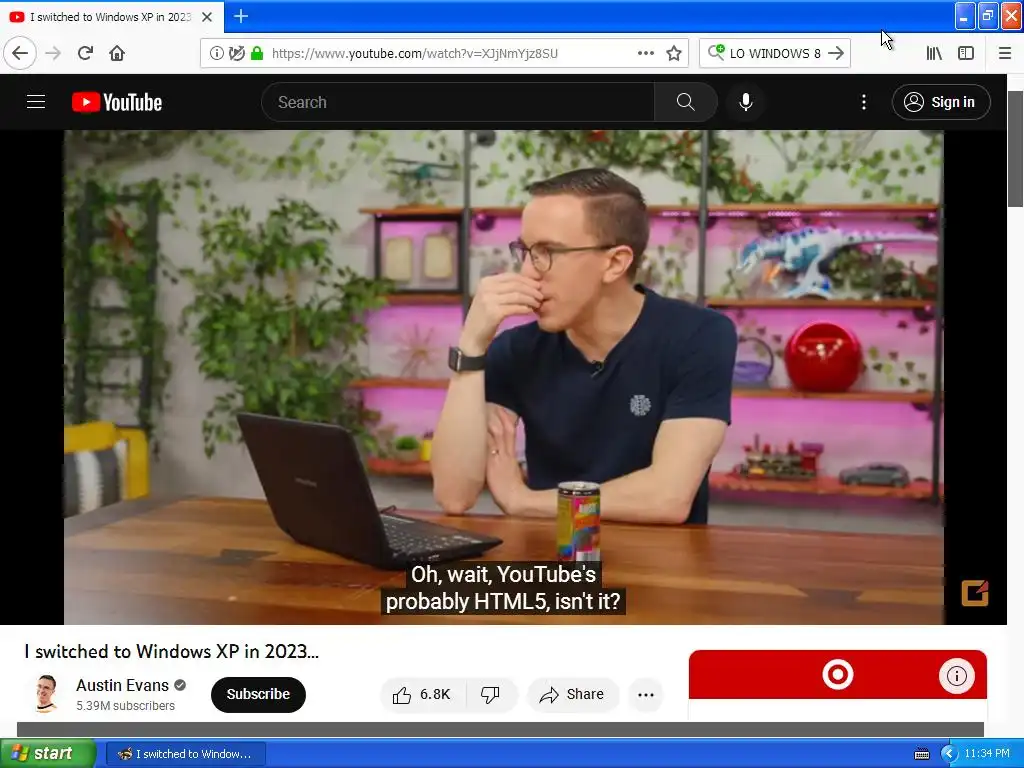This screenshot has width=1024, height=768.
Task: Open more actions menu beside Share
Action: pyautogui.click(x=646, y=694)
